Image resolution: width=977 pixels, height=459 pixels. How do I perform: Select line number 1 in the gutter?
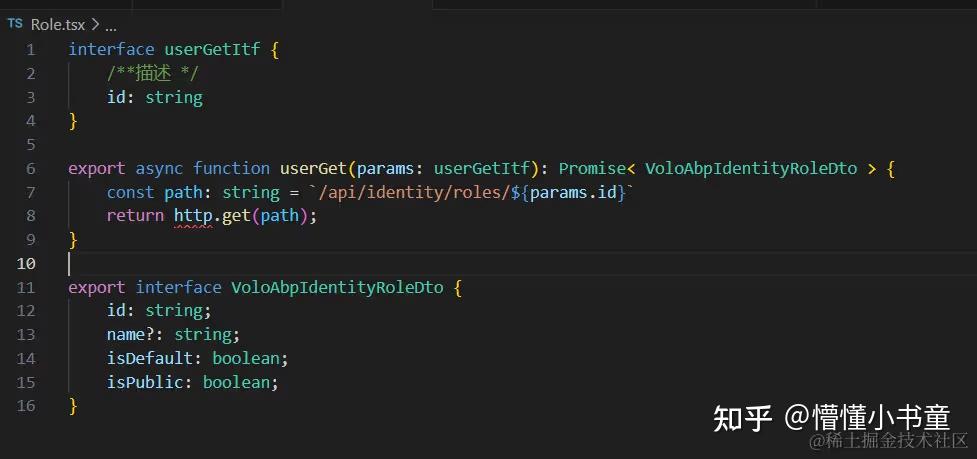tap(30, 50)
